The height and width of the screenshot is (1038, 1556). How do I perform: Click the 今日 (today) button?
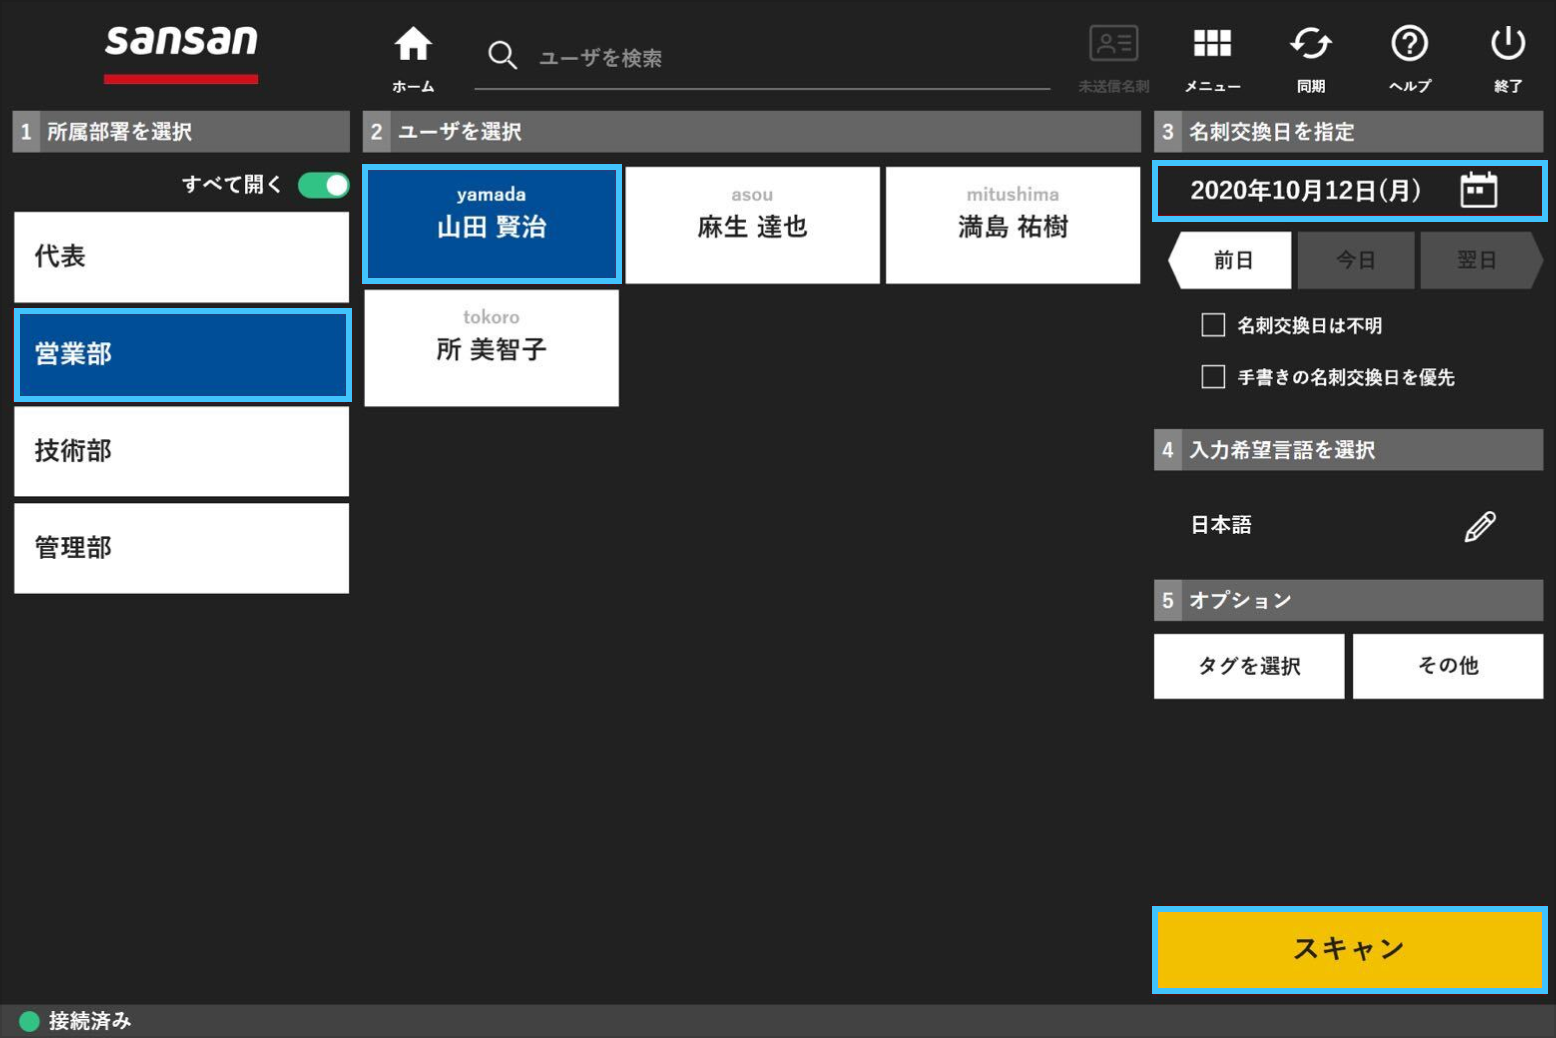(x=1355, y=261)
